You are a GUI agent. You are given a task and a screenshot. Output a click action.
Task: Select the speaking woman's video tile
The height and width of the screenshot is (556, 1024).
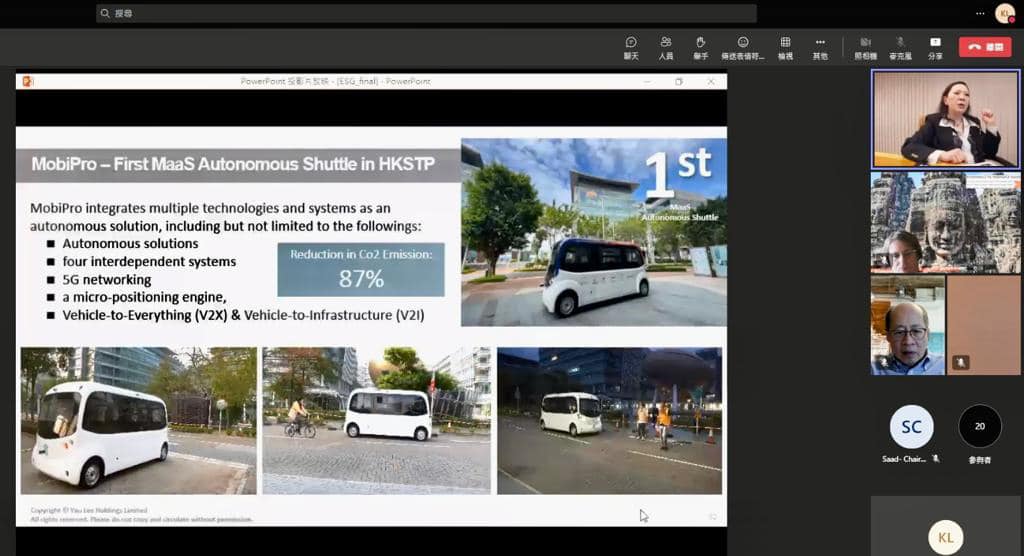[946, 119]
